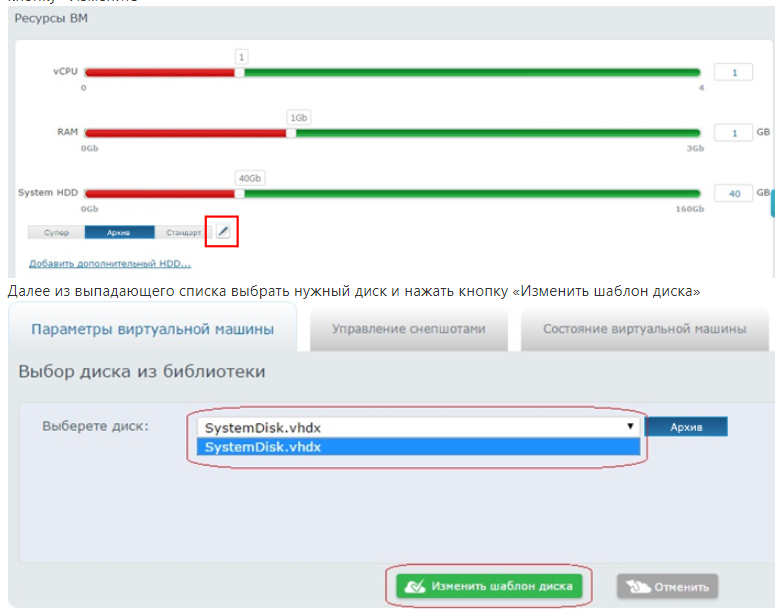
Task: Open the Управление снепшотами tab
Action: pos(408,329)
